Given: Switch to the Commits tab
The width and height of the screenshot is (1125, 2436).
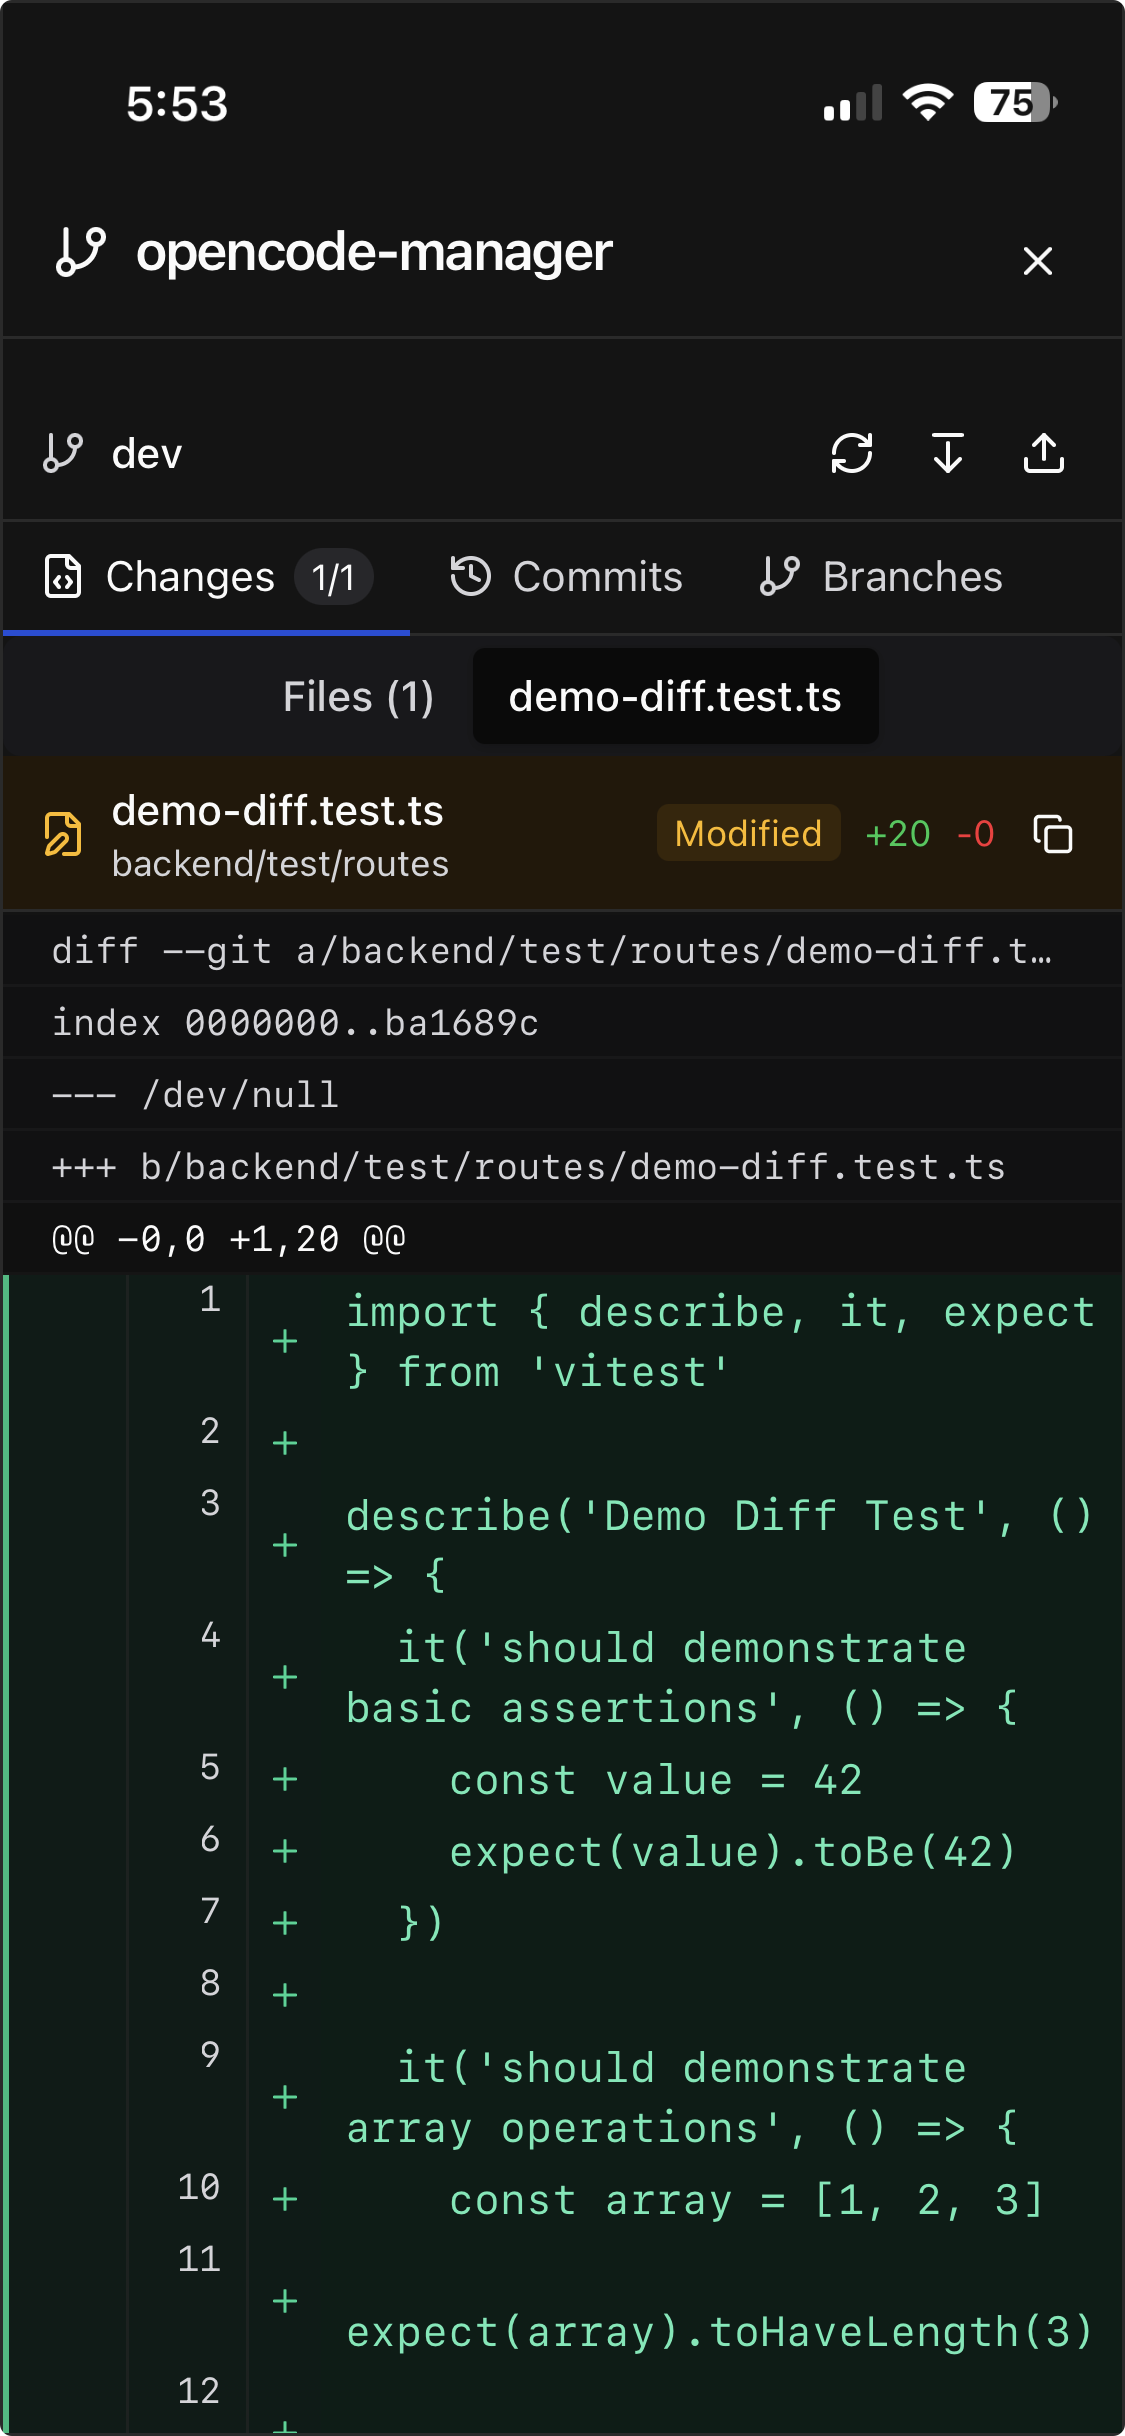Looking at the screenshot, I should [566, 577].
